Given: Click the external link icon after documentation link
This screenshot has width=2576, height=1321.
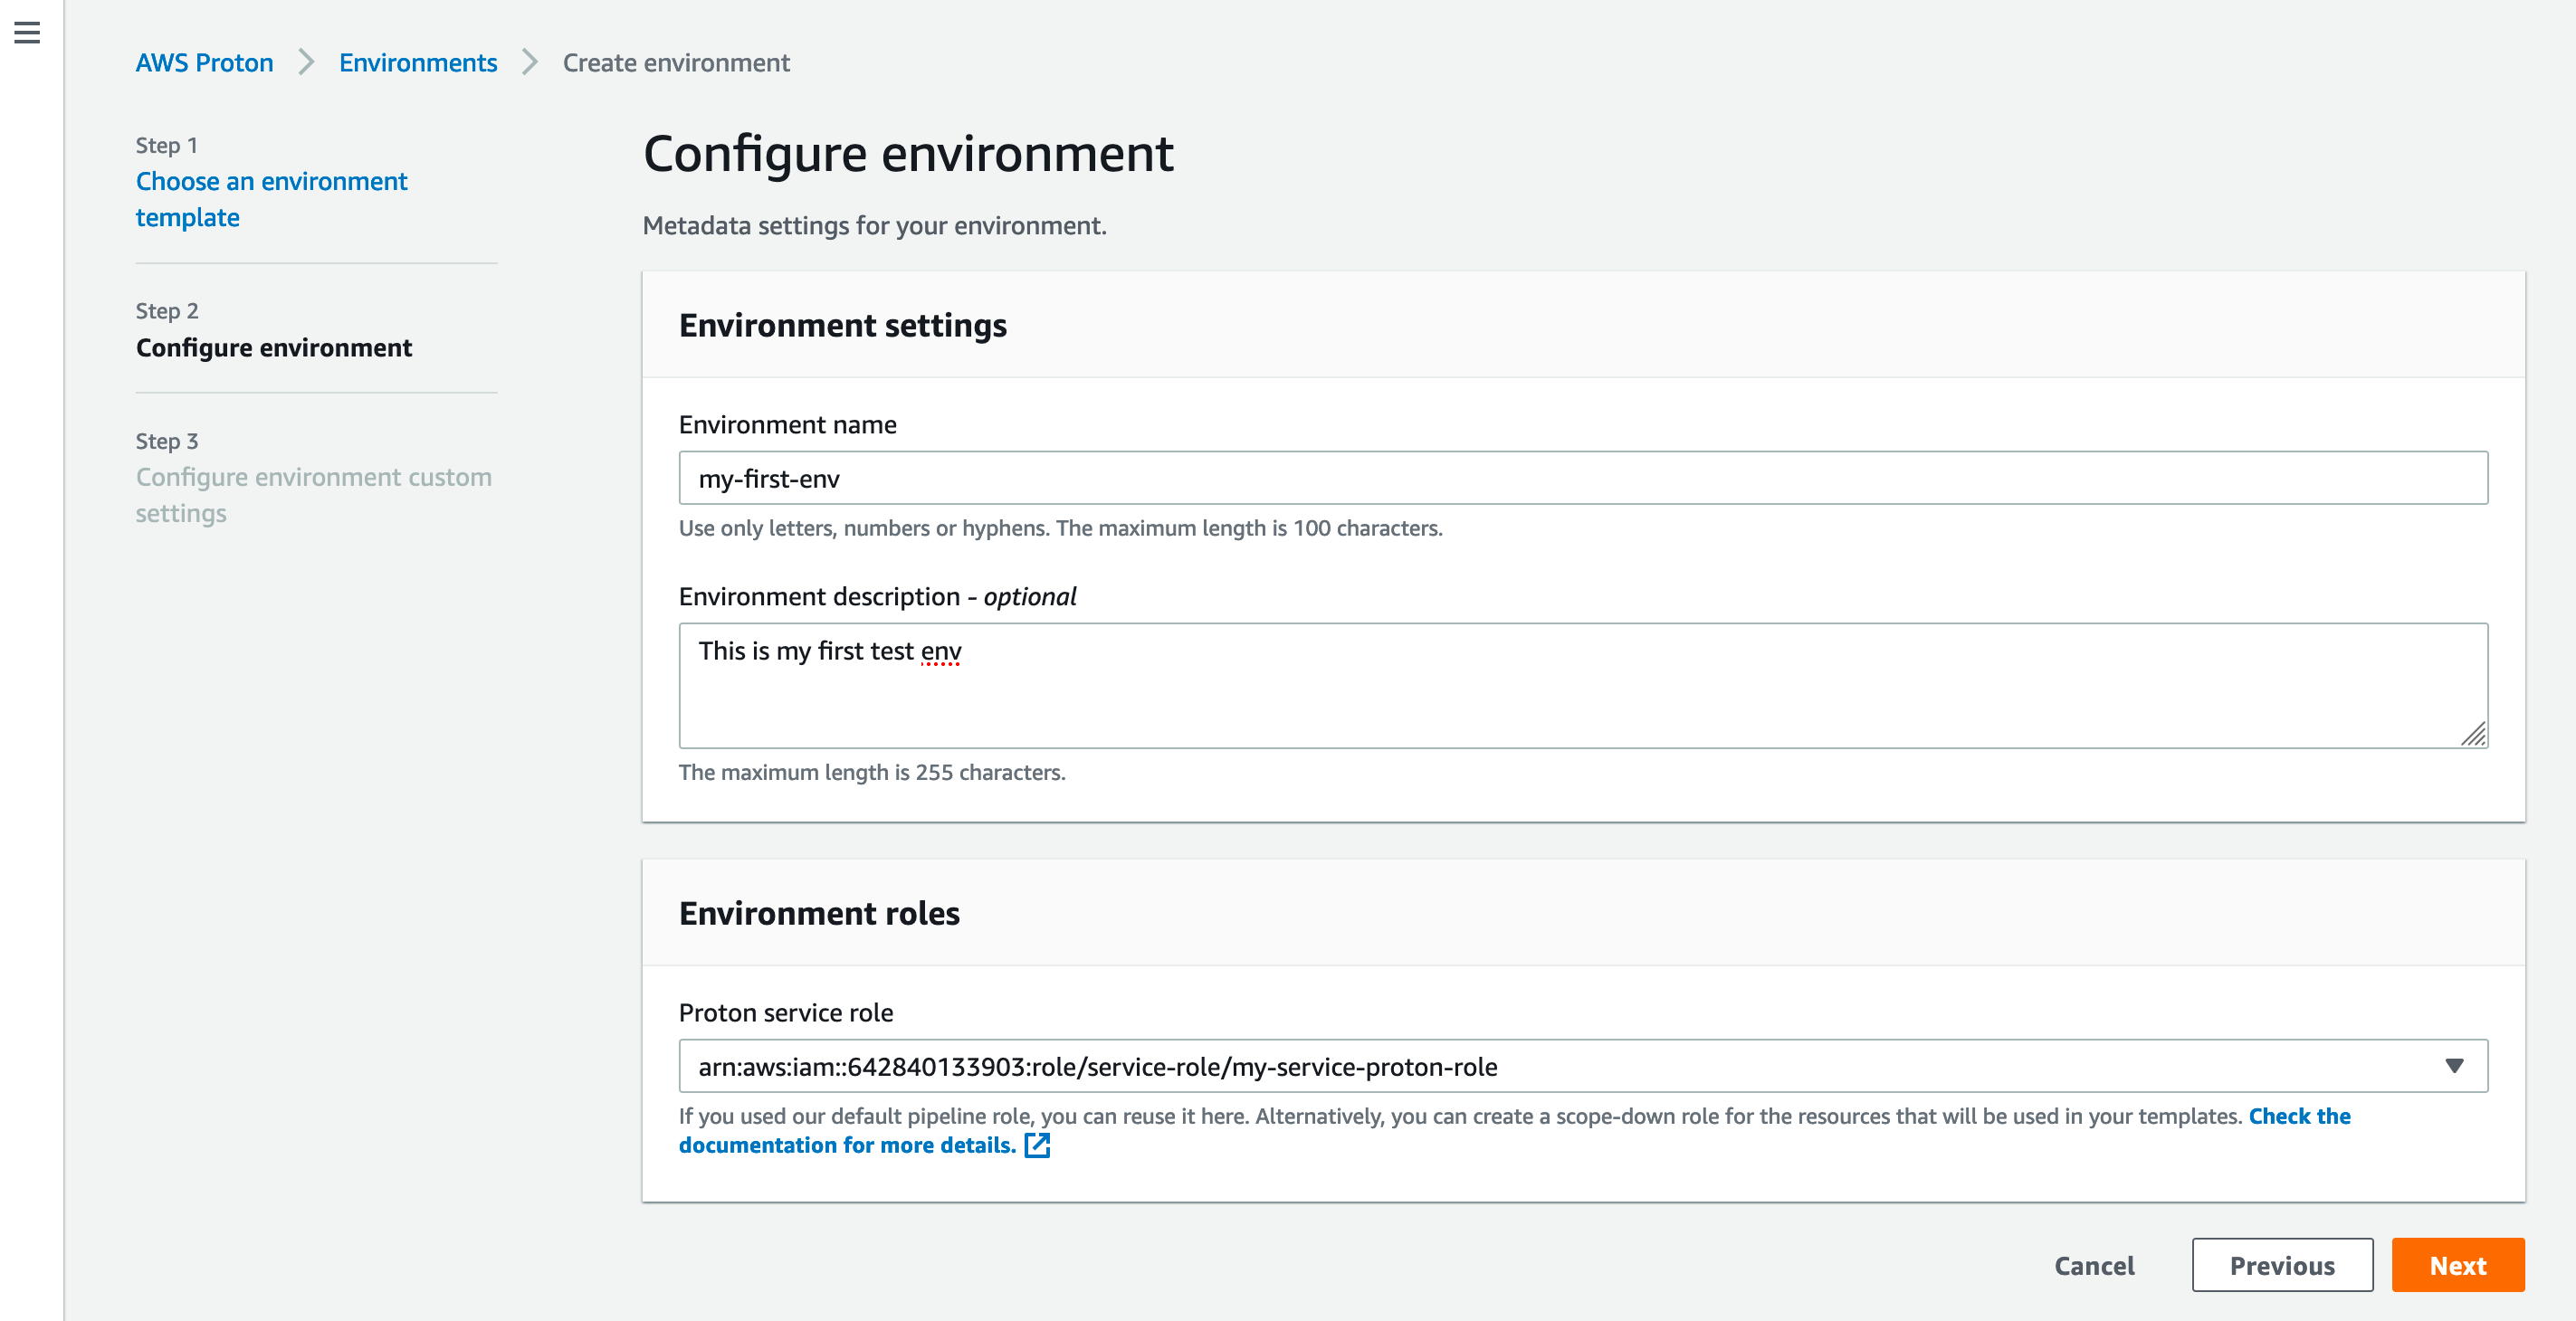Looking at the screenshot, I should [1037, 1145].
